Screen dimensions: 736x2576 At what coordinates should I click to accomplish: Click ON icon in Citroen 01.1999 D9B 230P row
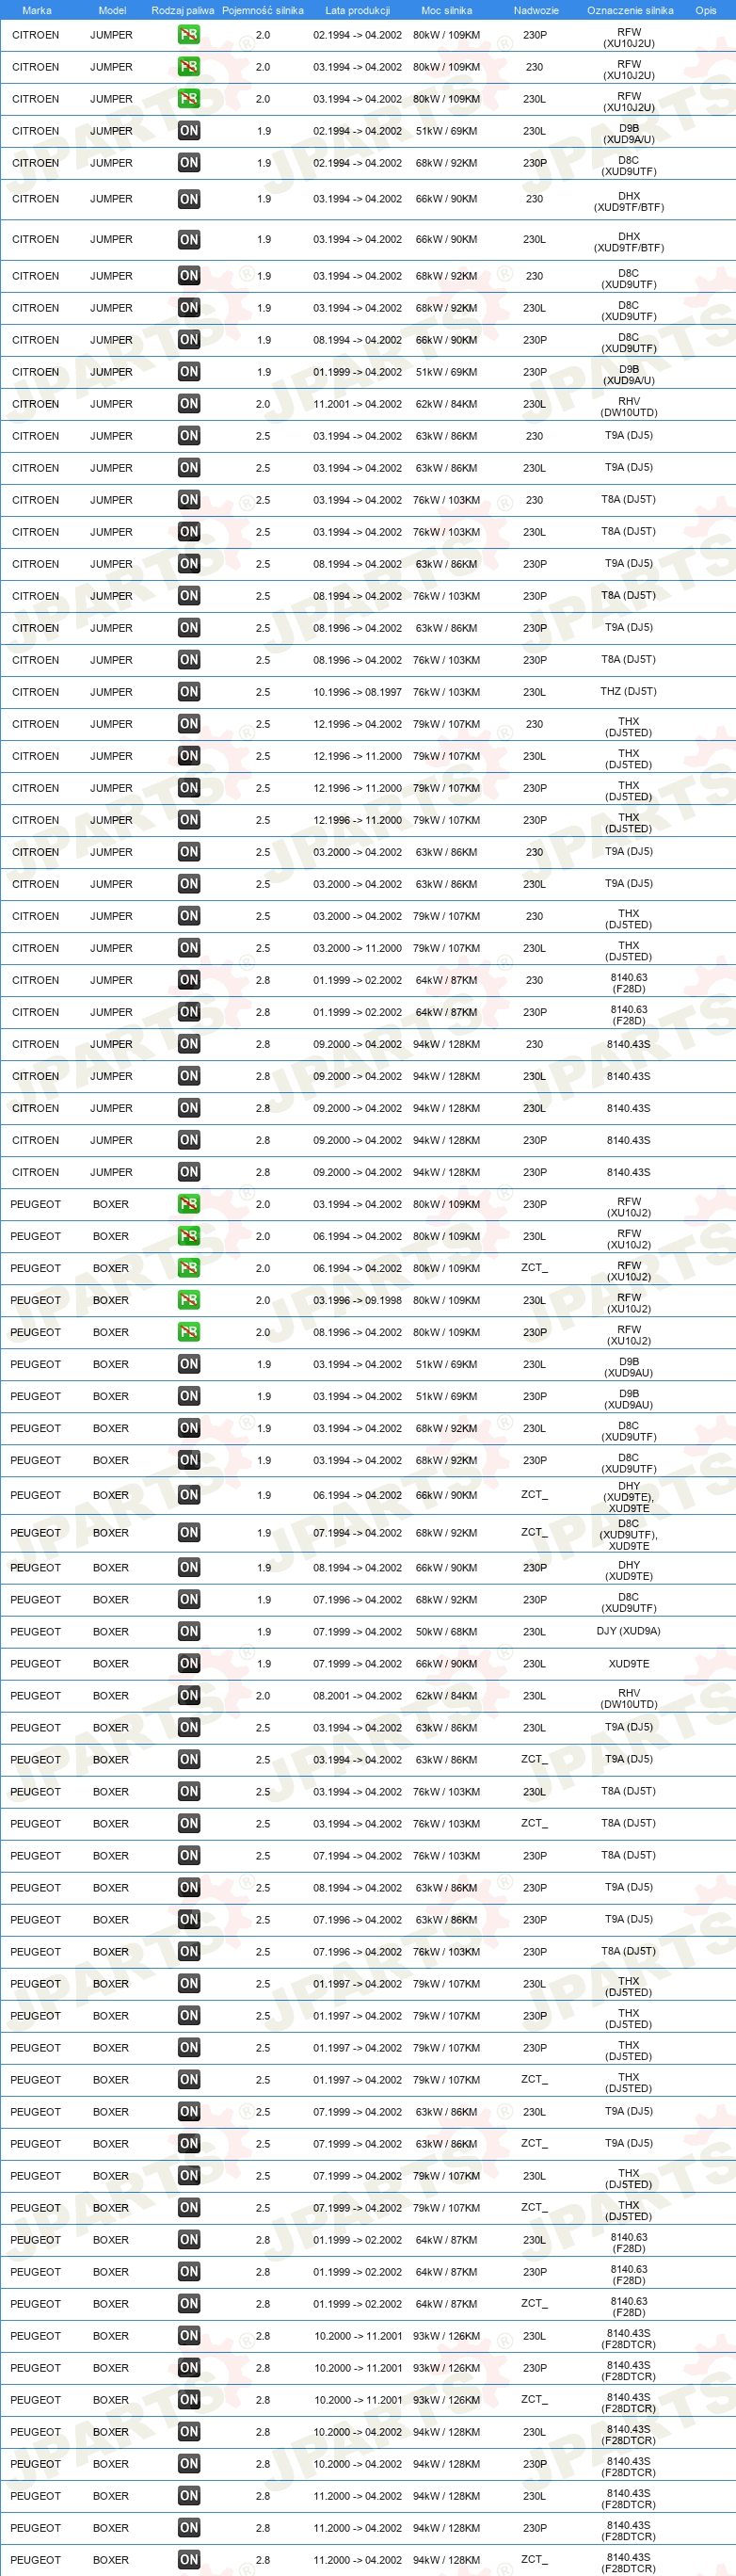click(188, 372)
